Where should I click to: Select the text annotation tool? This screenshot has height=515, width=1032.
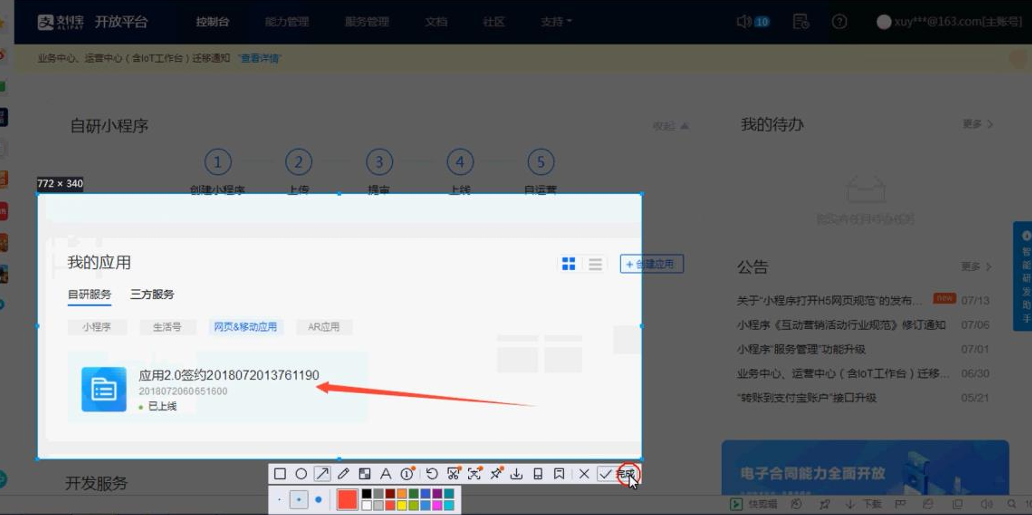pos(385,474)
